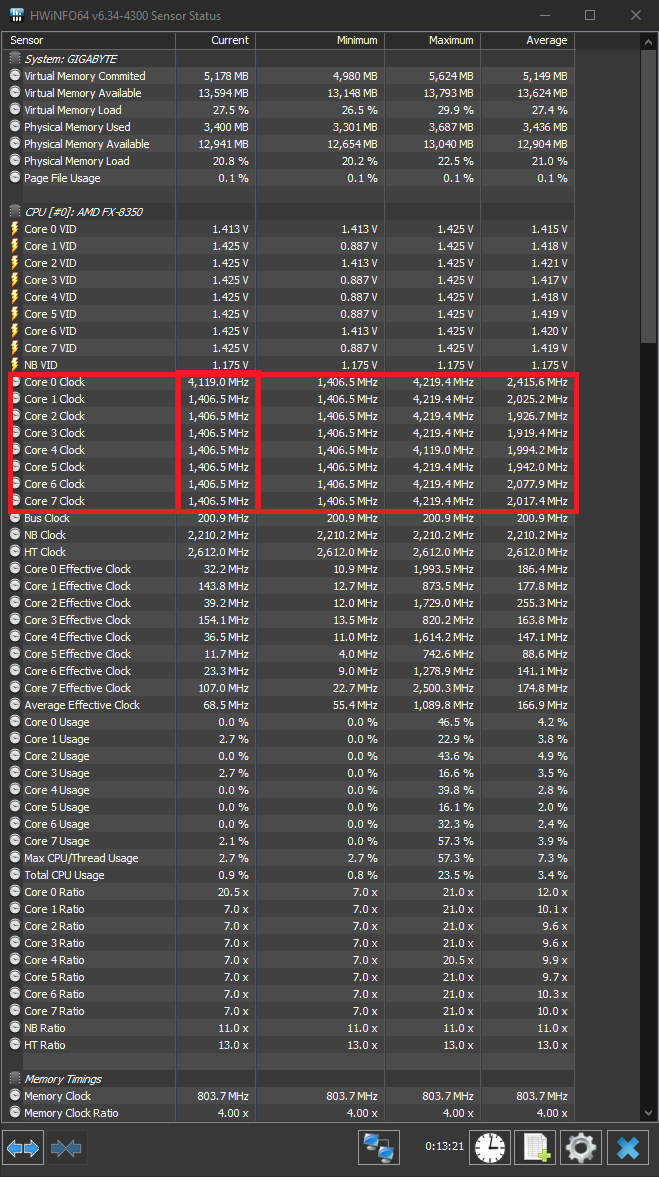Click the sensor icon beside Page File Usage

(15, 178)
